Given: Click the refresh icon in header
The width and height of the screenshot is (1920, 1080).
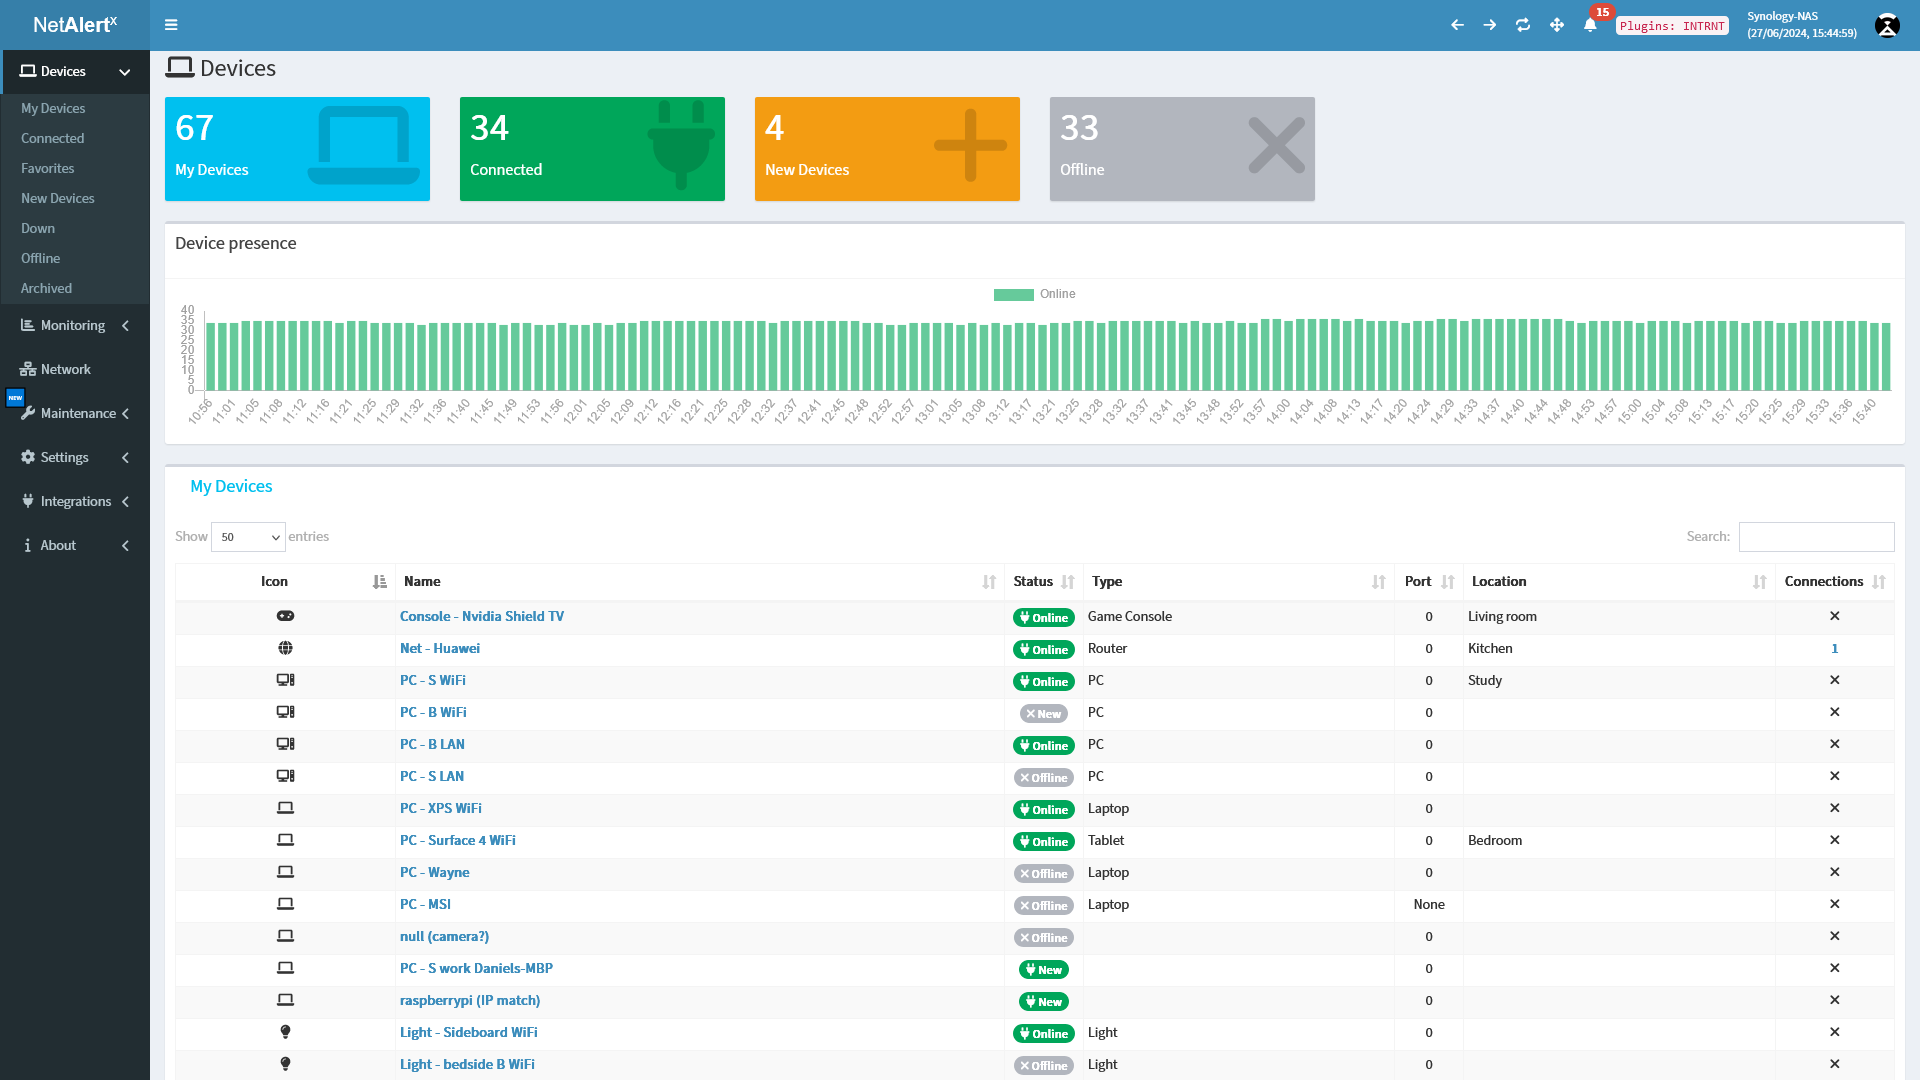Looking at the screenshot, I should point(1523,25).
